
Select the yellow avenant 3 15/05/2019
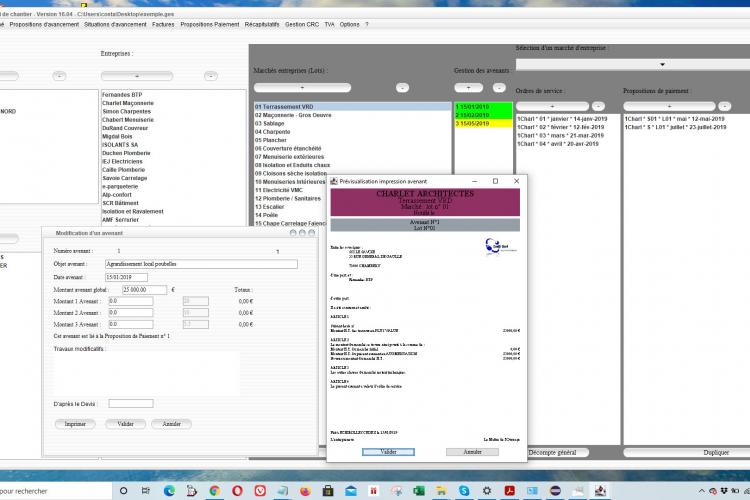tap(483, 123)
